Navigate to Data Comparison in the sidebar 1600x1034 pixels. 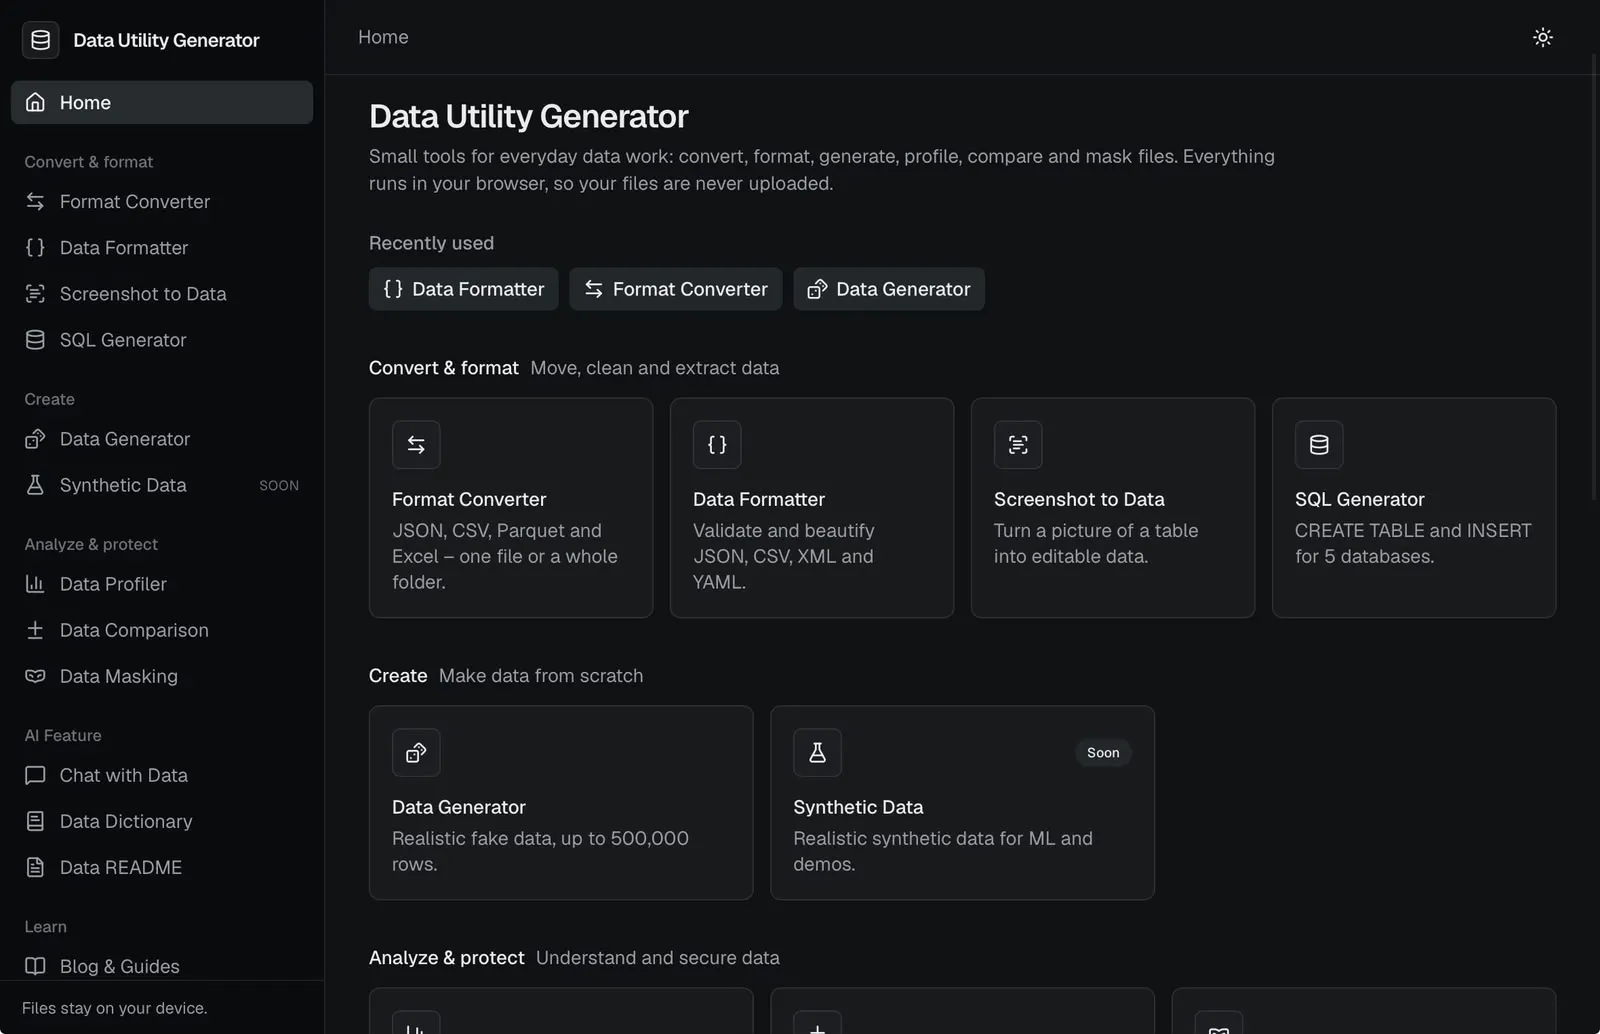(x=162, y=629)
